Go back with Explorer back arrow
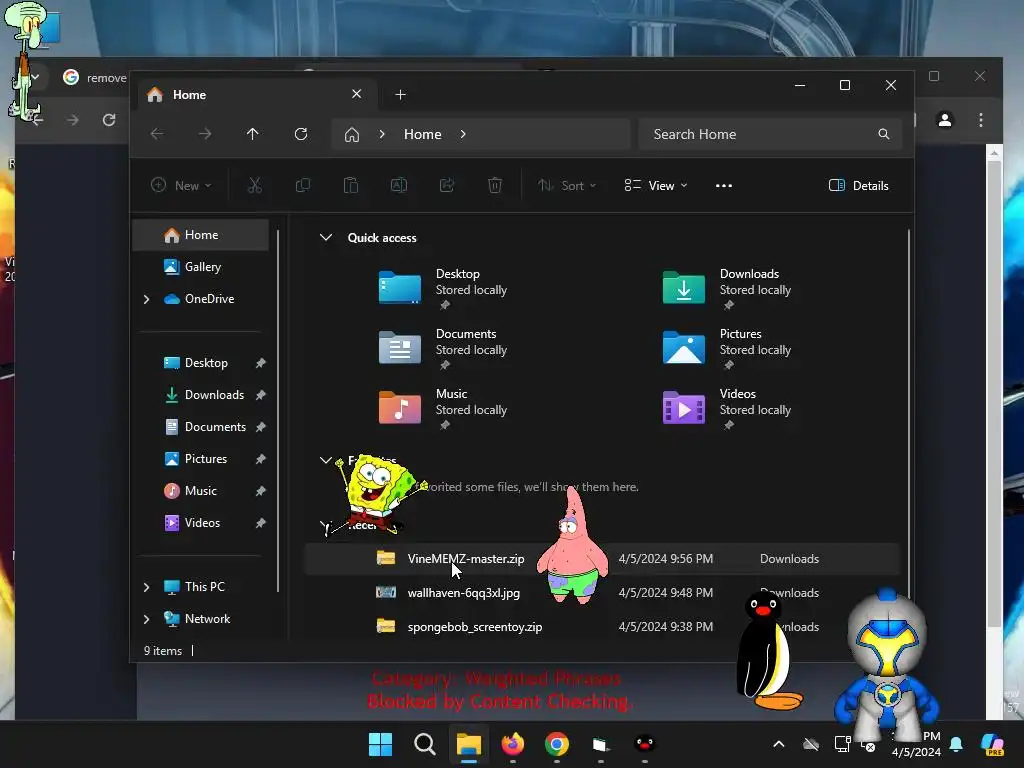This screenshot has width=1024, height=768. [x=157, y=134]
